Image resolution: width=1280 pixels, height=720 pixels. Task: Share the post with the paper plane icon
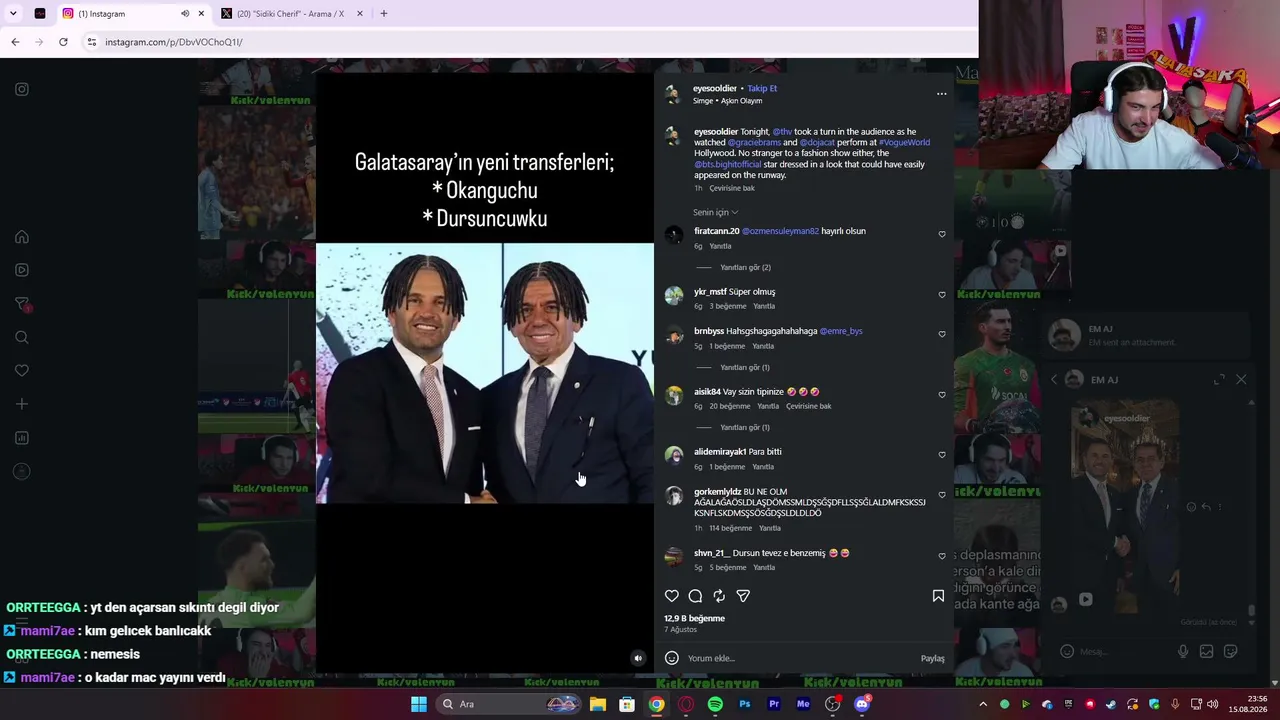click(743, 596)
